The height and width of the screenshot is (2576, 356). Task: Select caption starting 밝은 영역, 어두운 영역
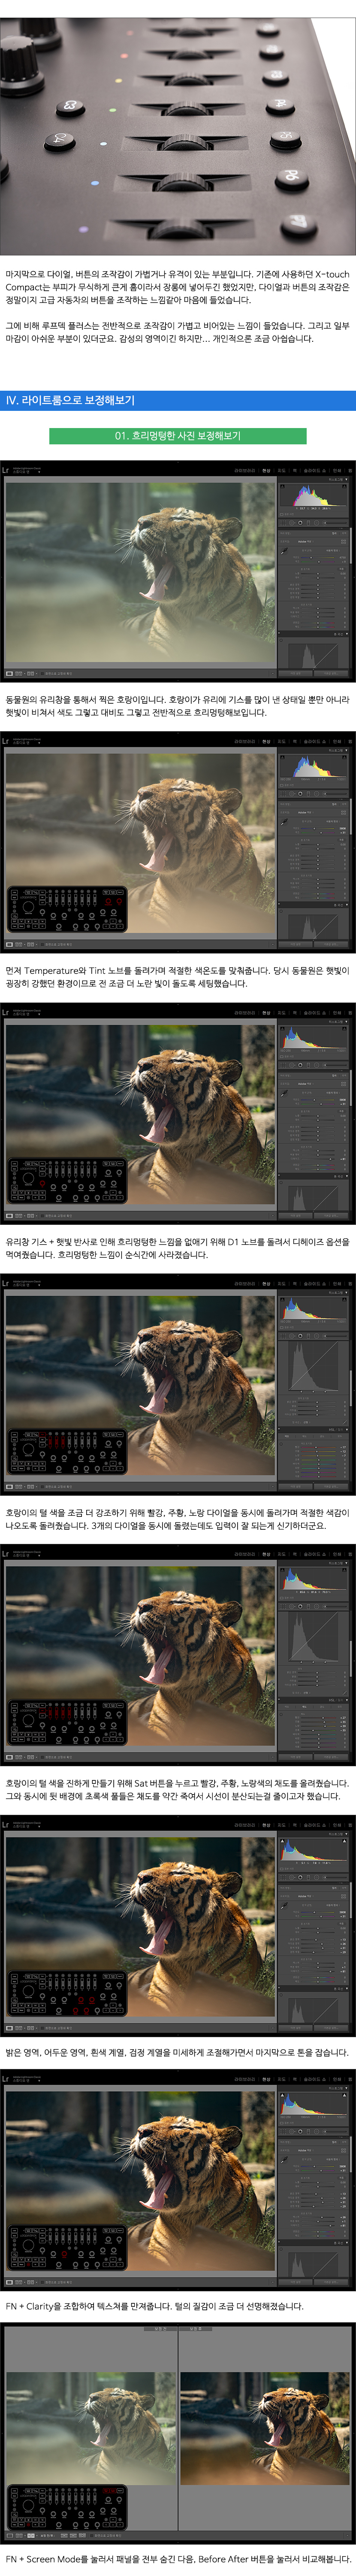[177, 2052]
